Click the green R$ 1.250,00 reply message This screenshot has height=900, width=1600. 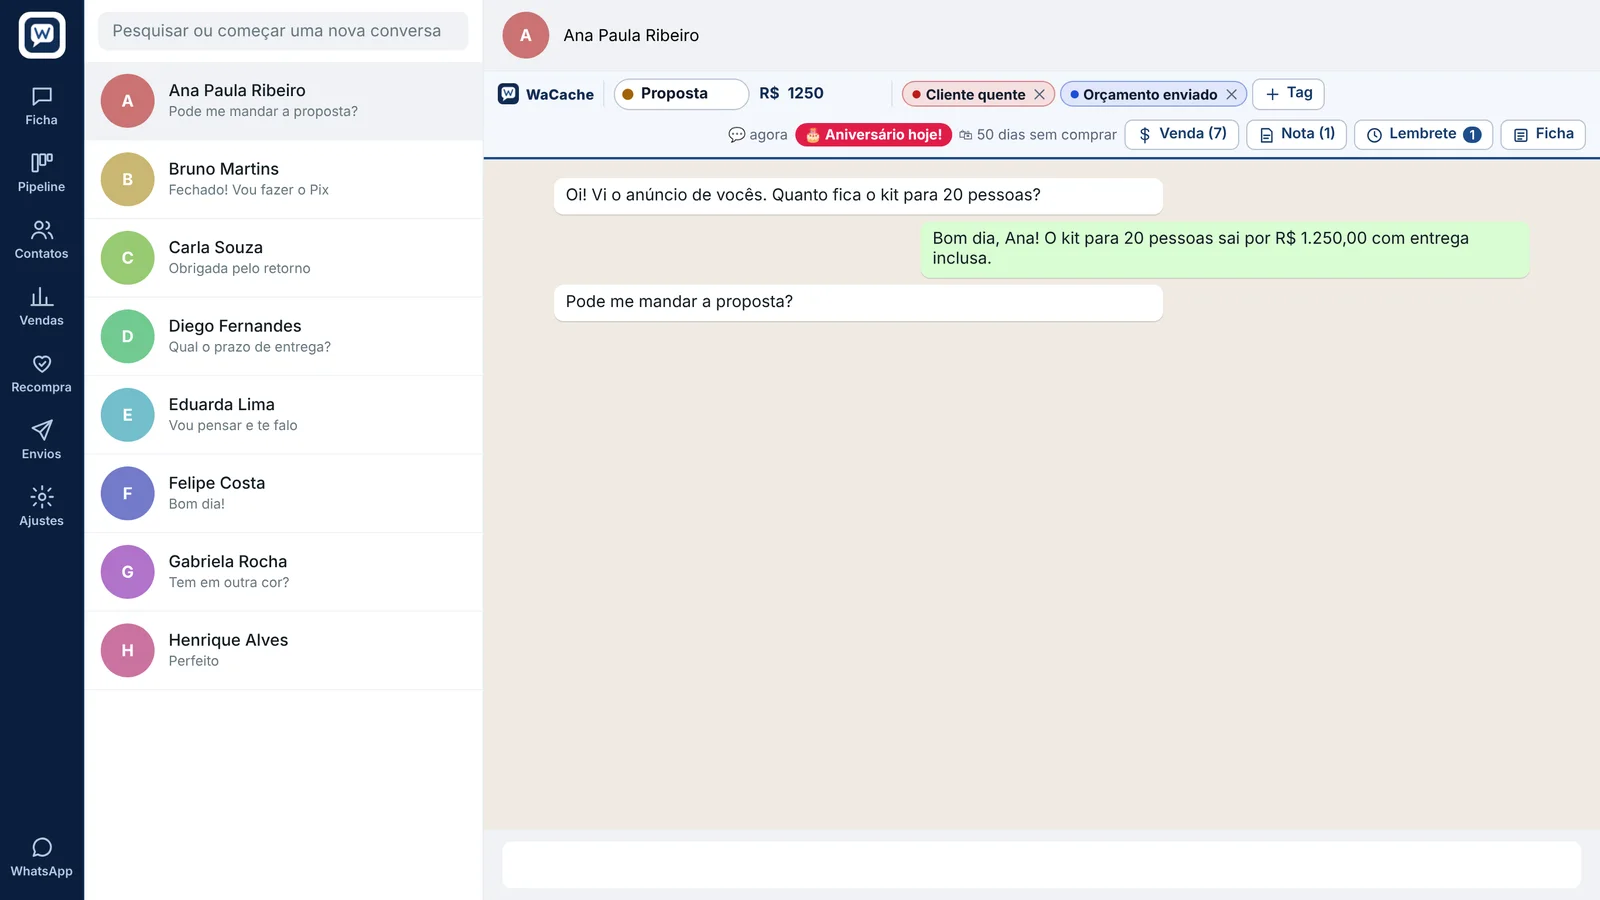pos(1225,248)
